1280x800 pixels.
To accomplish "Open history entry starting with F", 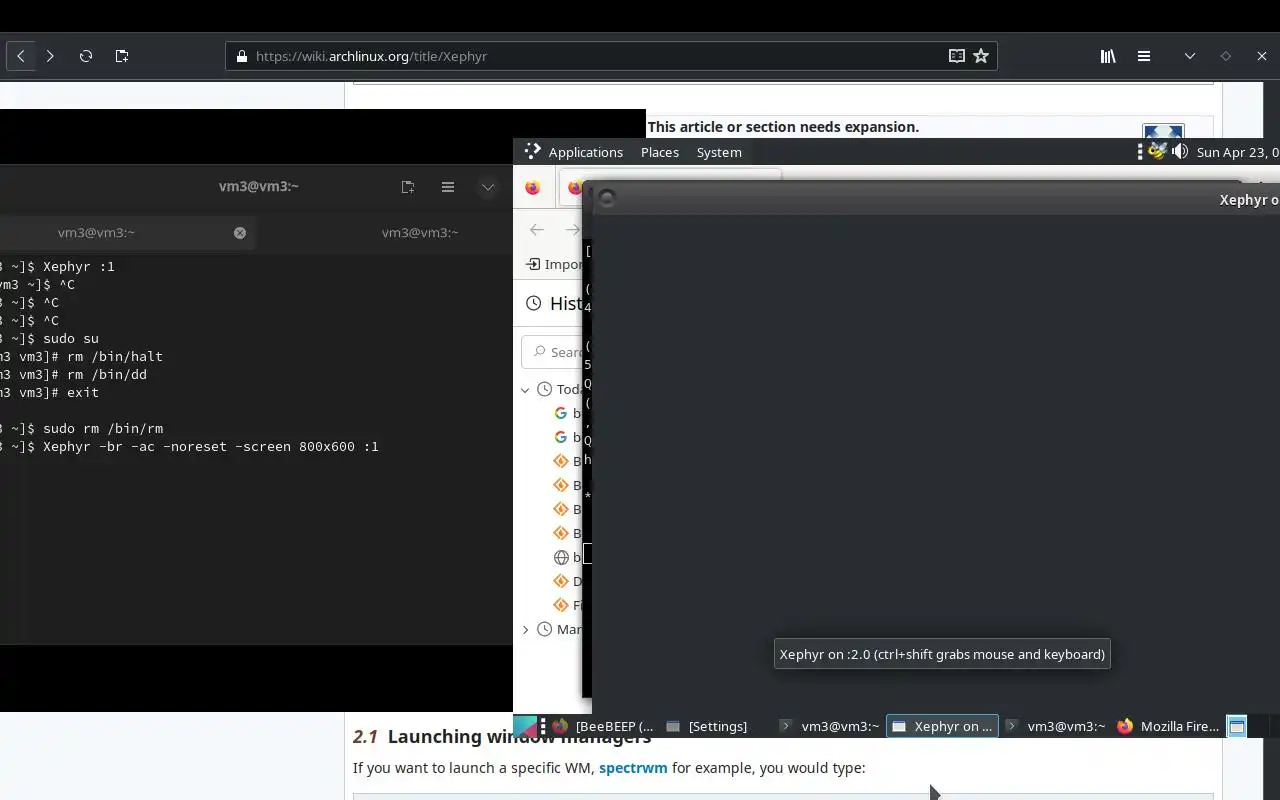I will click(567, 605).
